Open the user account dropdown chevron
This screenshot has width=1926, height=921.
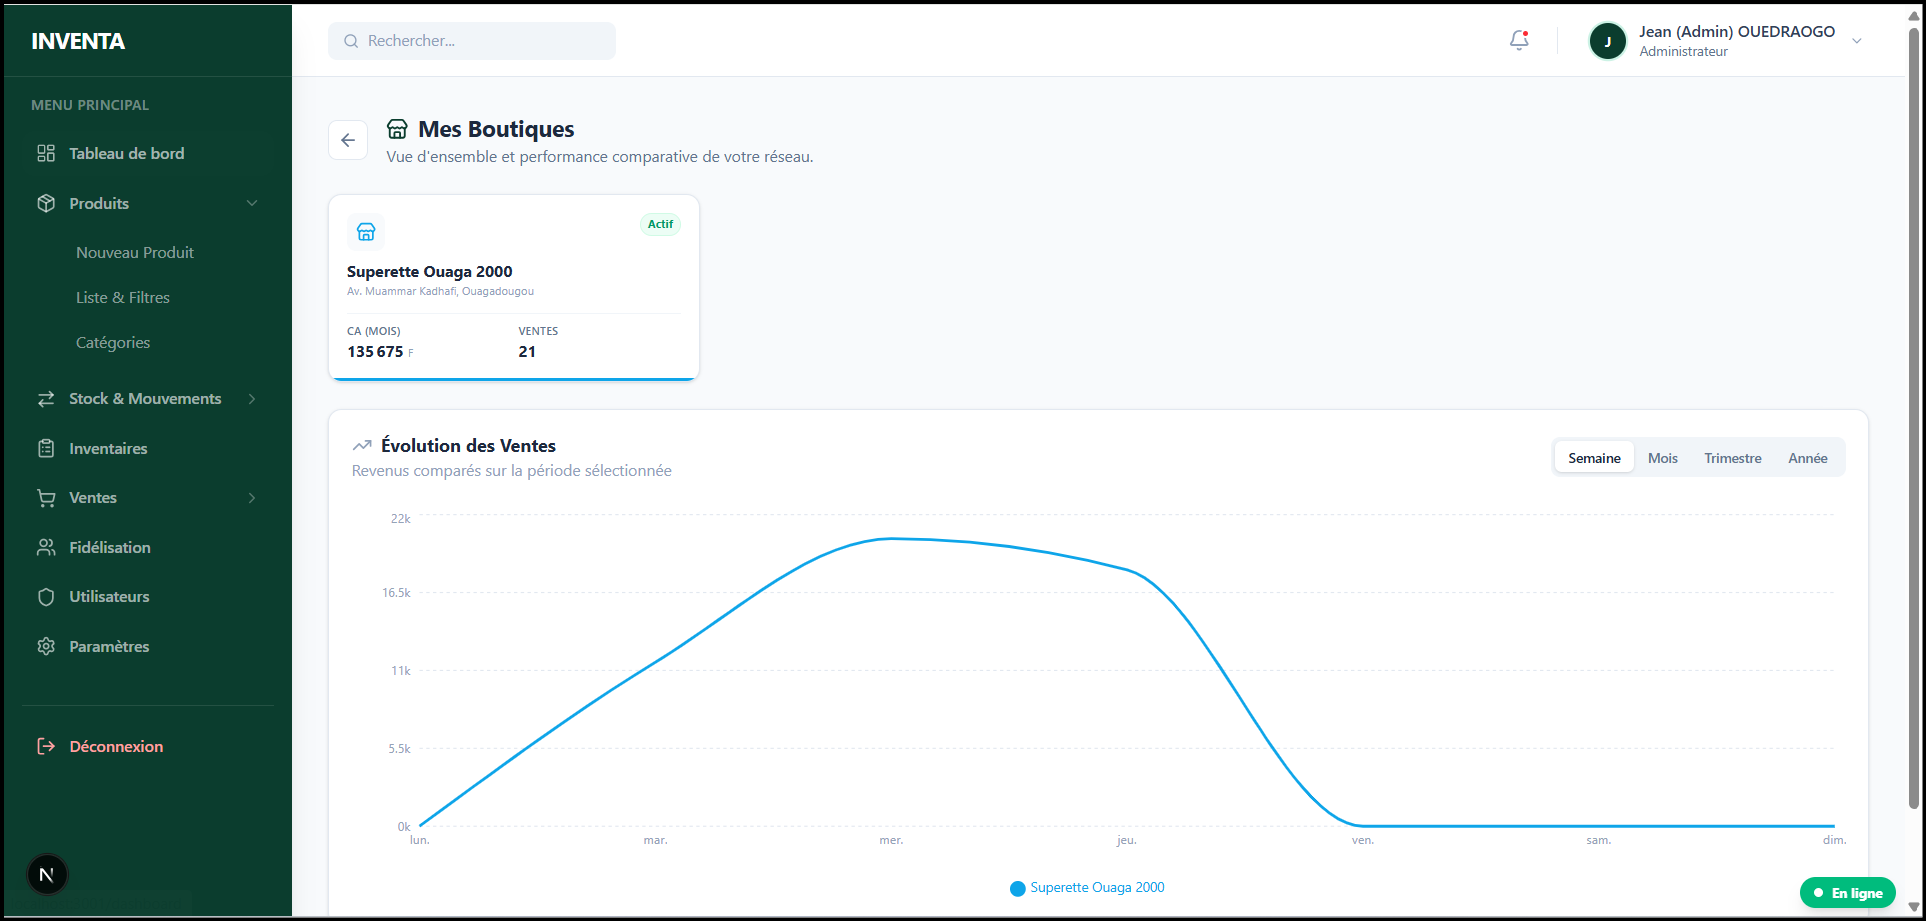coord(1856,41)
